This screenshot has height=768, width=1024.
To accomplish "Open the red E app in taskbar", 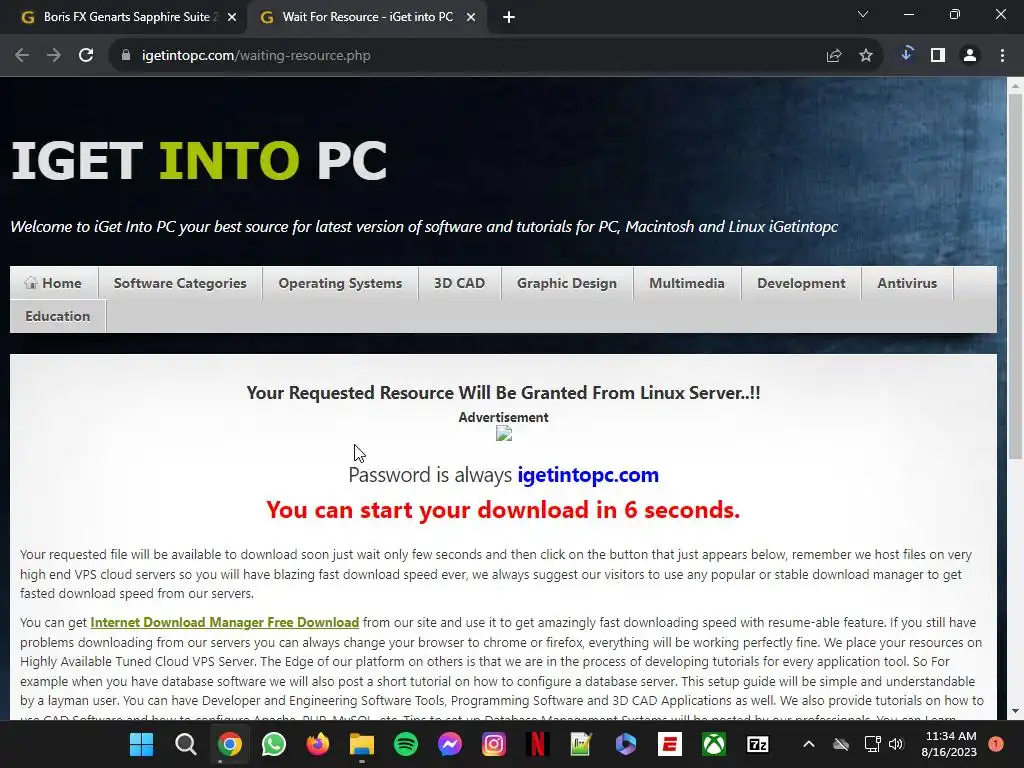I will pyautogui.click(x=669, y=744).
